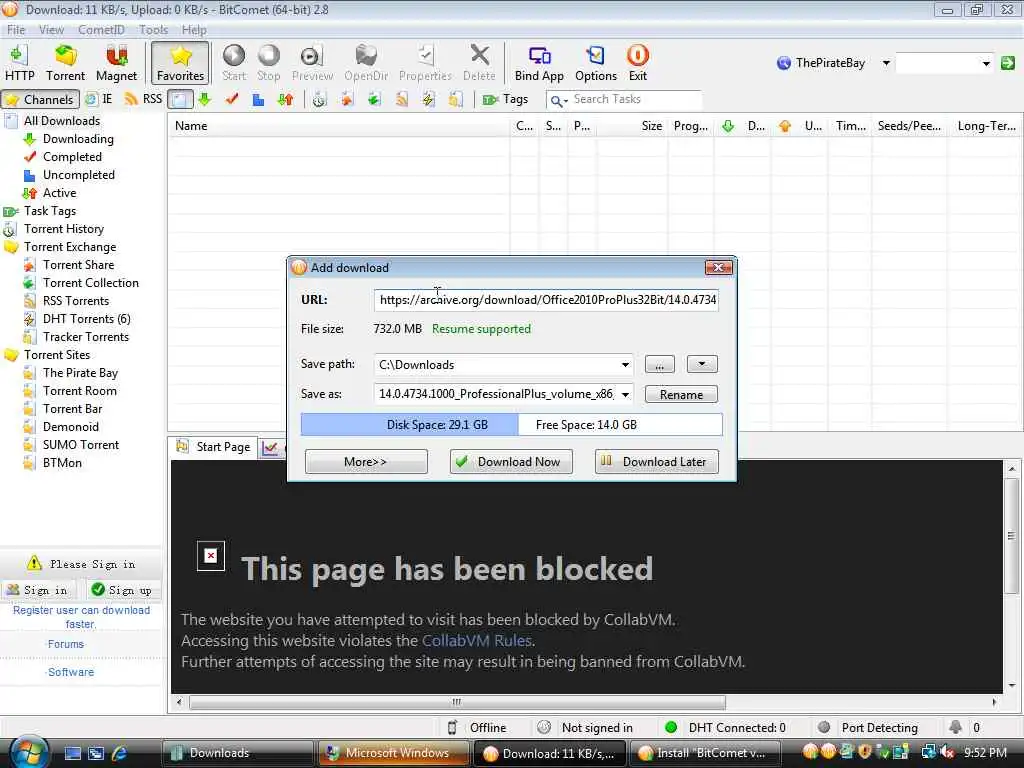Click the green Downloading filter arrow in toolbar
The image size is (1024, 768).
(205, 99)
